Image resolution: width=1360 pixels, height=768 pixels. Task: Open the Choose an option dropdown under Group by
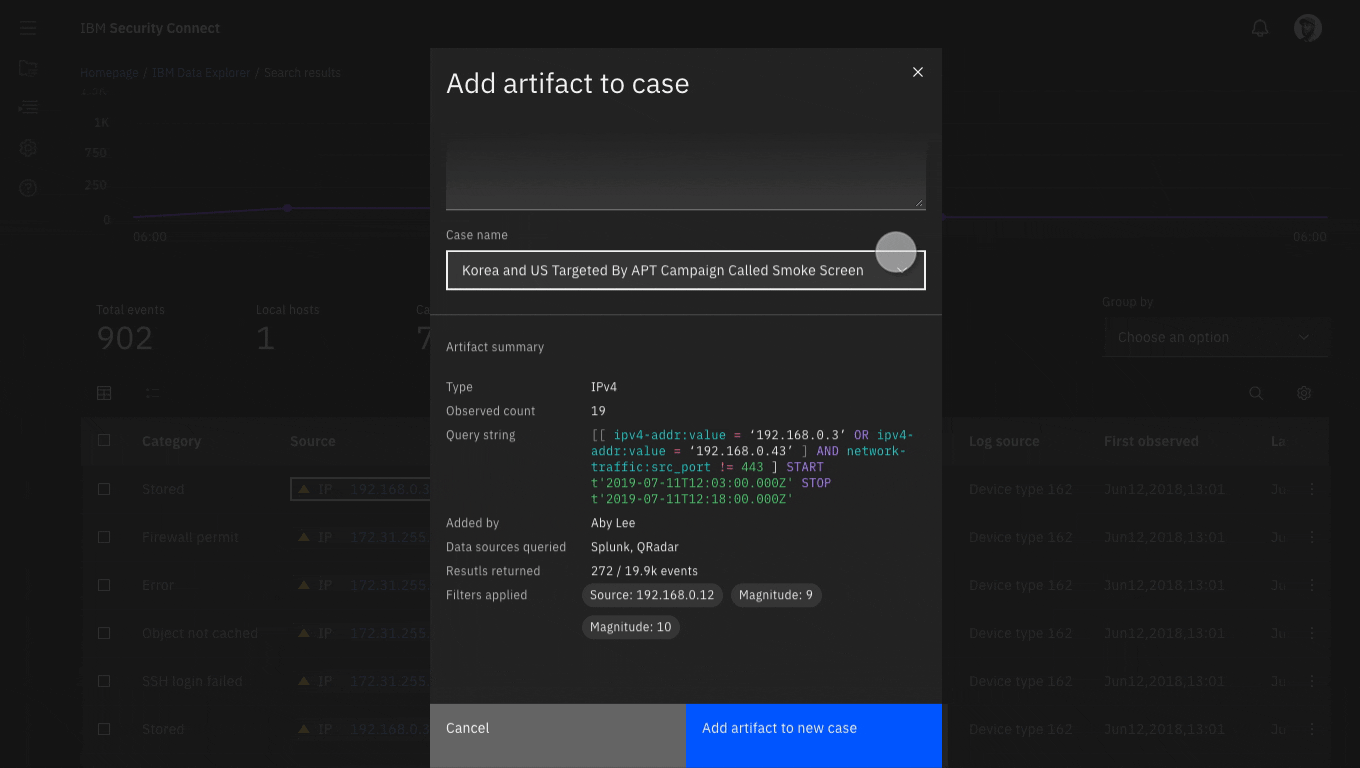click(x=1216, y=337)
